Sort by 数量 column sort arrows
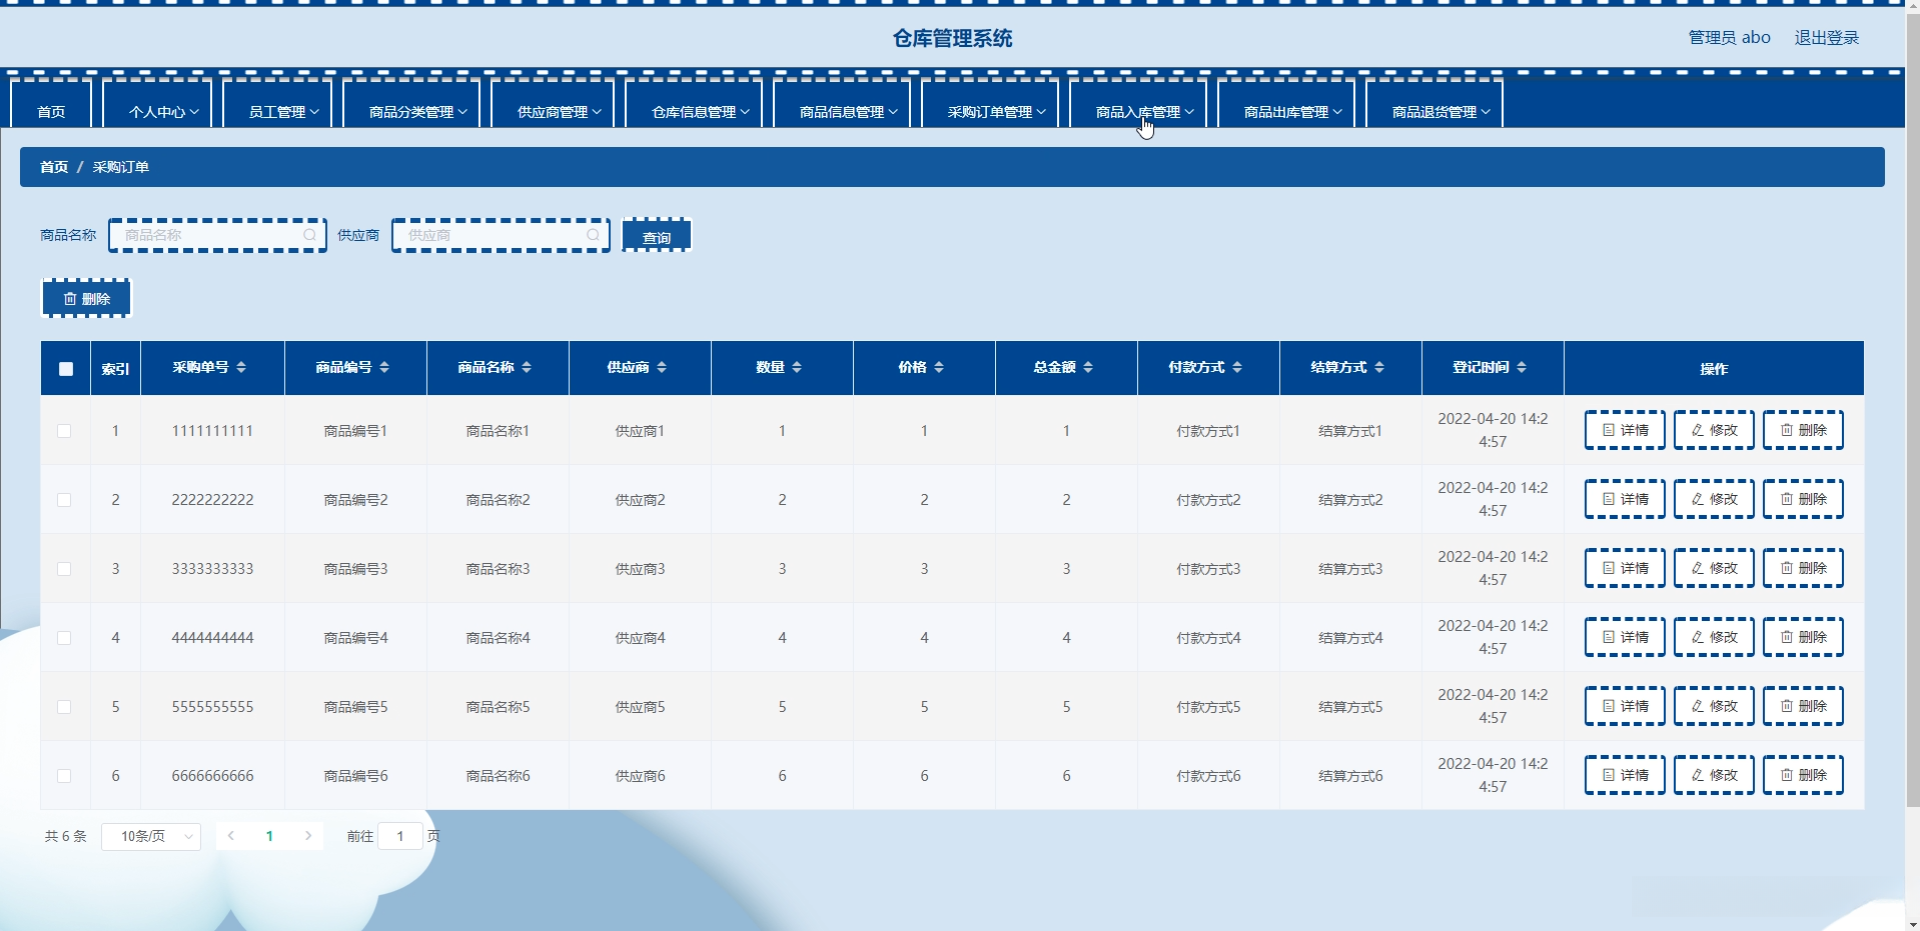The image size is (1920, 931). (x=796, y=368)
